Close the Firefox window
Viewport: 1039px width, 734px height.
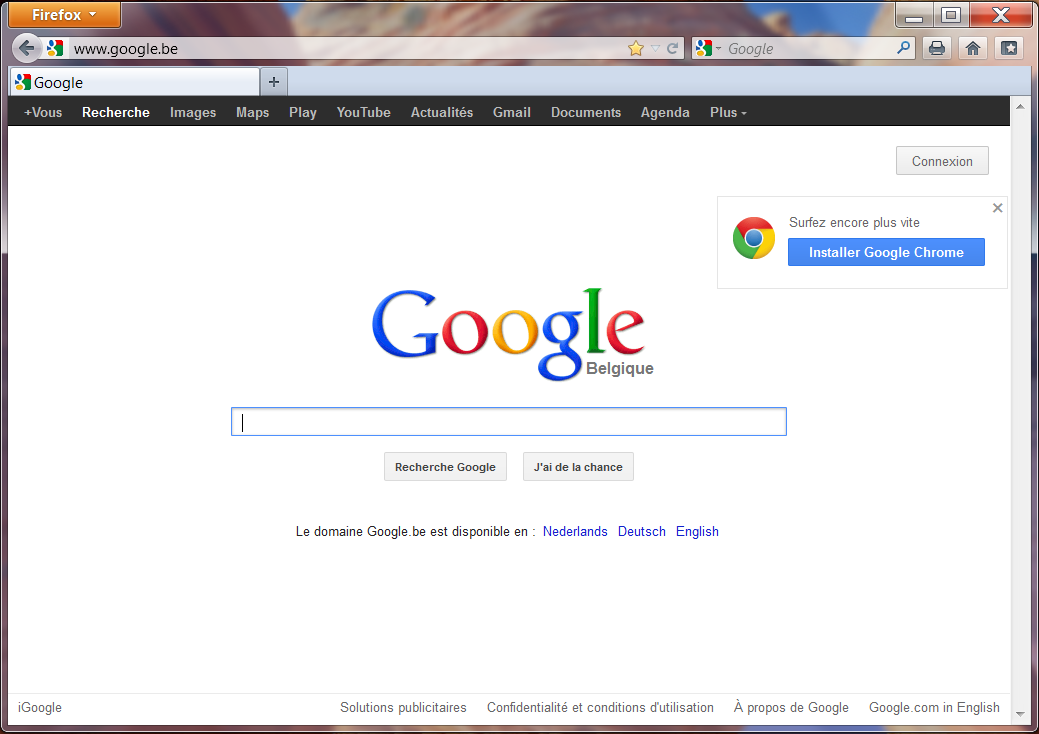1001,15
